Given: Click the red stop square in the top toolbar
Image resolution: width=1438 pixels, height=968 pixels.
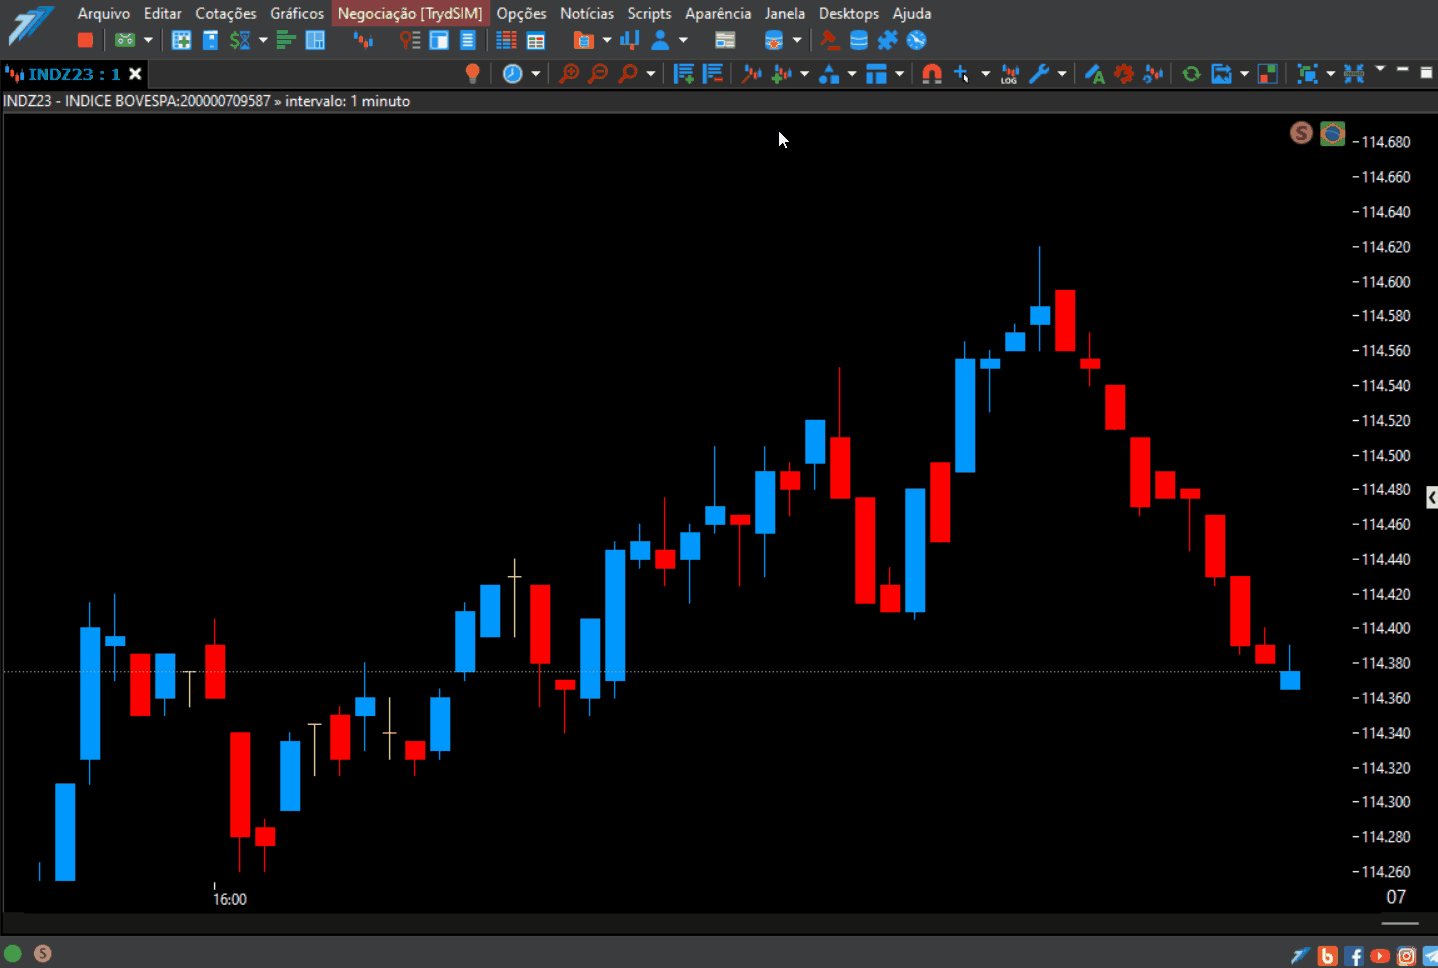Looking at the screenshot, I should (85, 40).
